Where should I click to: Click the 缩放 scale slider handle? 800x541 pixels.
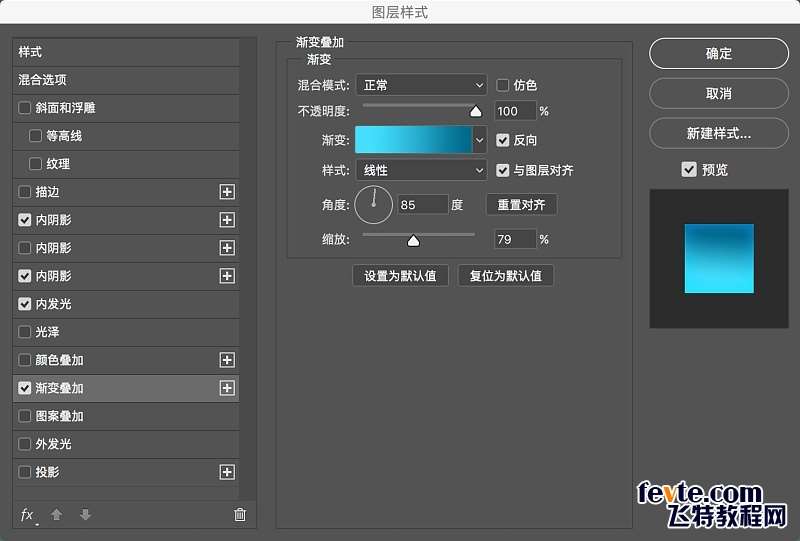click(x=413, y=240)
